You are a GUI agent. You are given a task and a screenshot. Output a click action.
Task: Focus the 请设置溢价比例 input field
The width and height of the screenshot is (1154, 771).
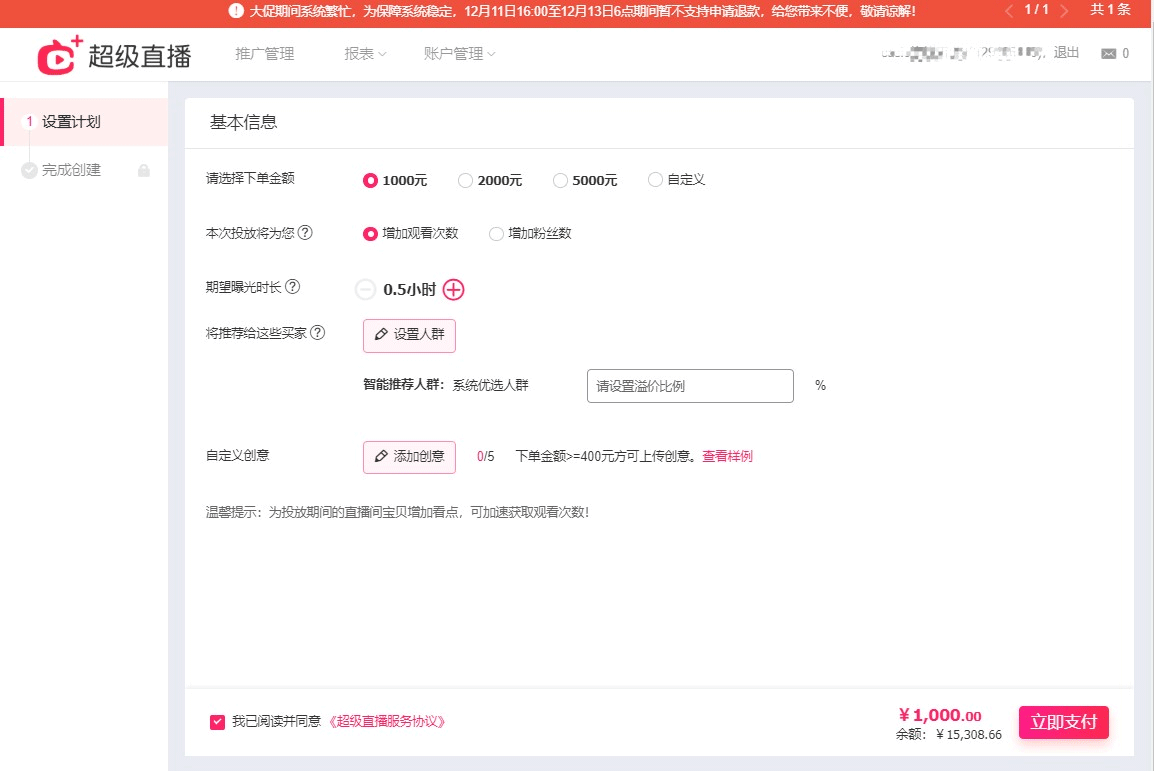690,386
